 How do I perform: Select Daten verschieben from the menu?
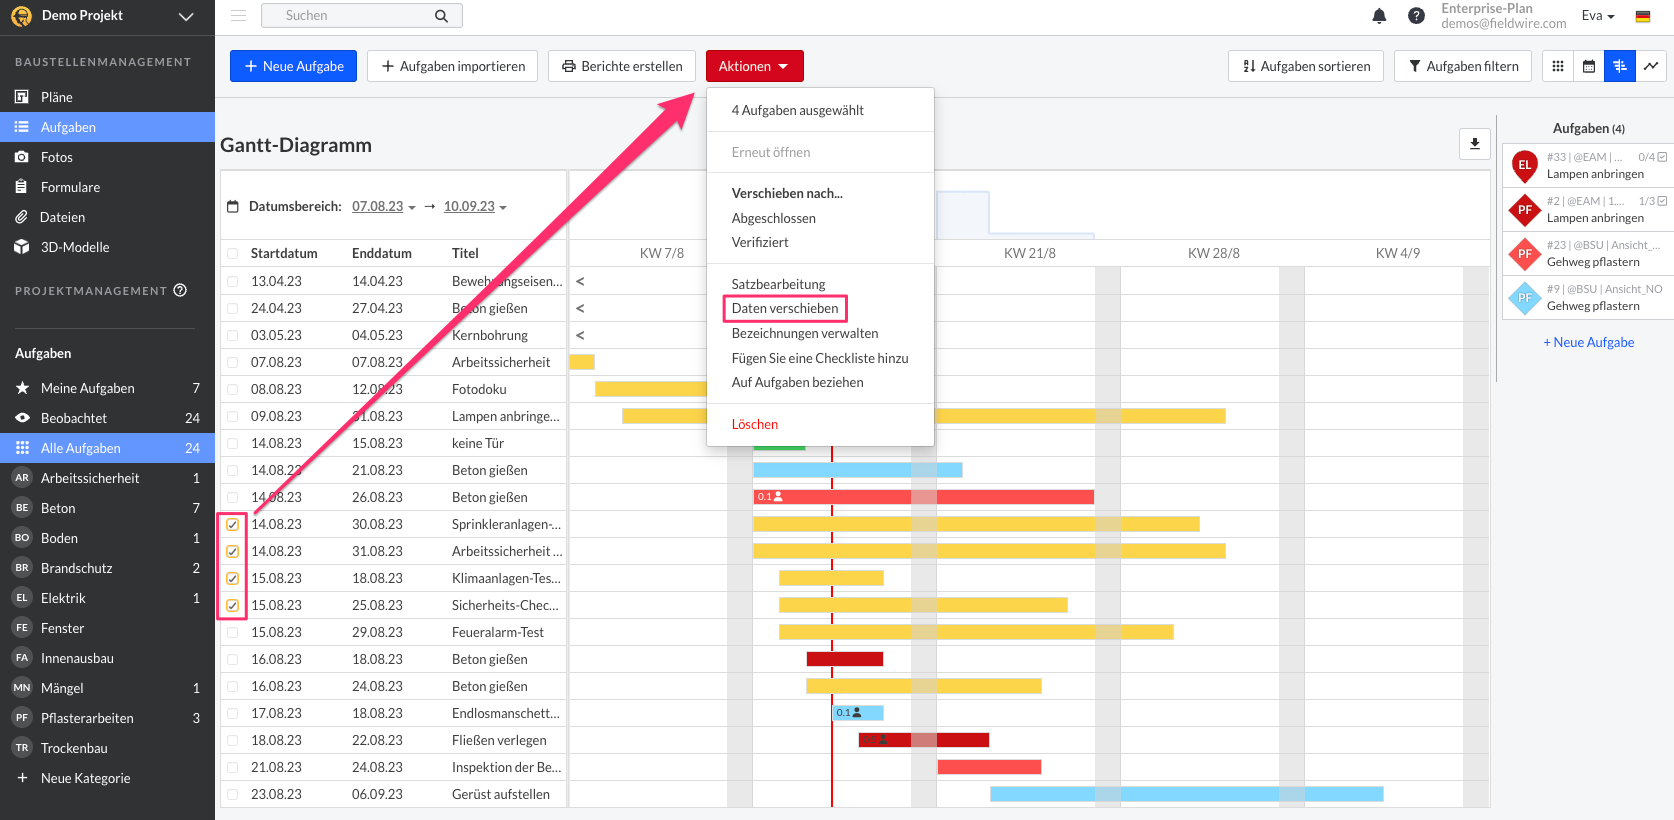coord(785,308)
